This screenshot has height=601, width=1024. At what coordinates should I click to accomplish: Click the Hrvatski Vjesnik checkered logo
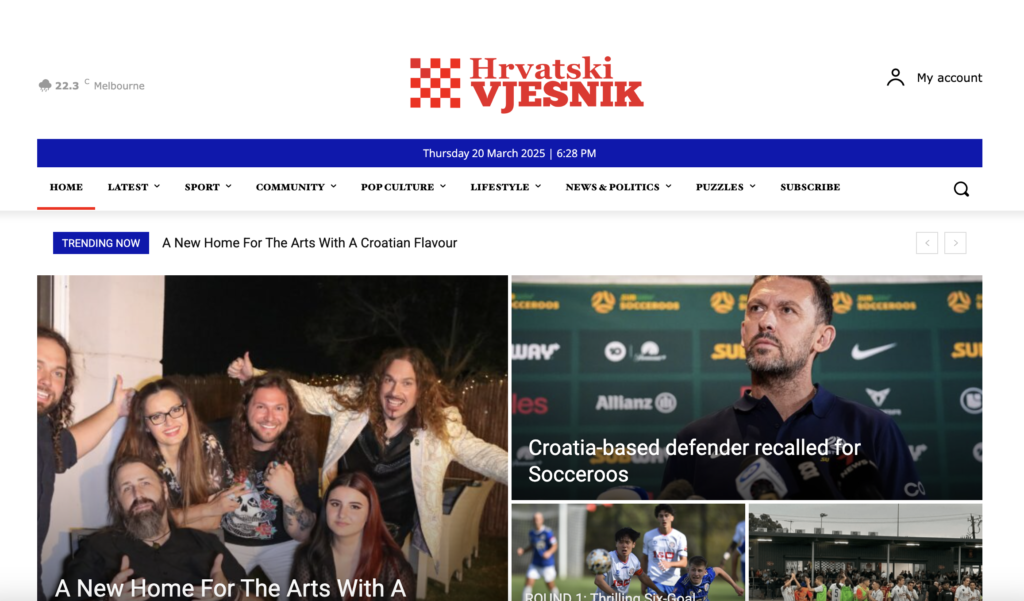(x=526, y=84)
